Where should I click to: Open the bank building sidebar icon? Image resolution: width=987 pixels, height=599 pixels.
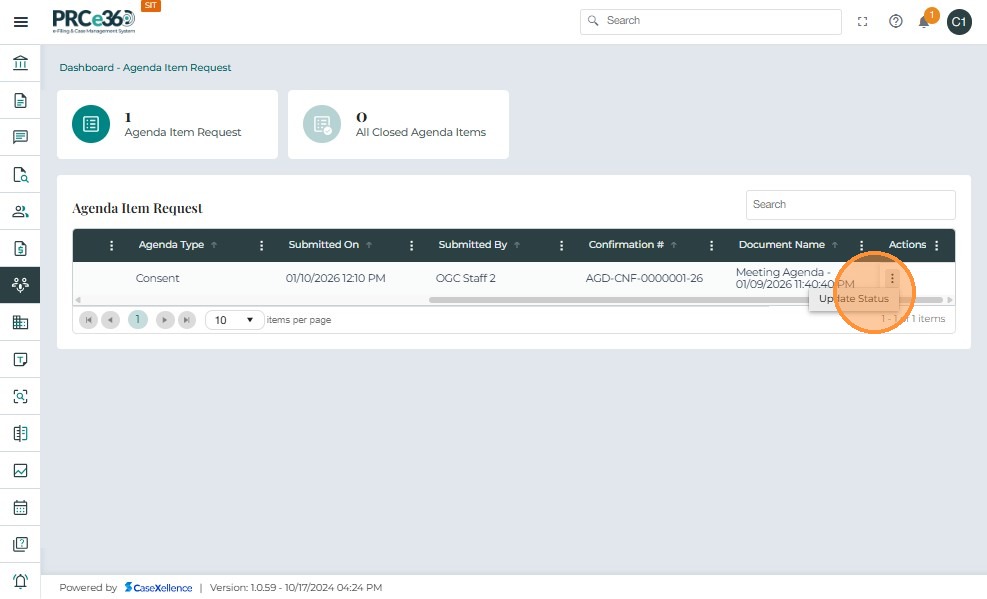20,63
